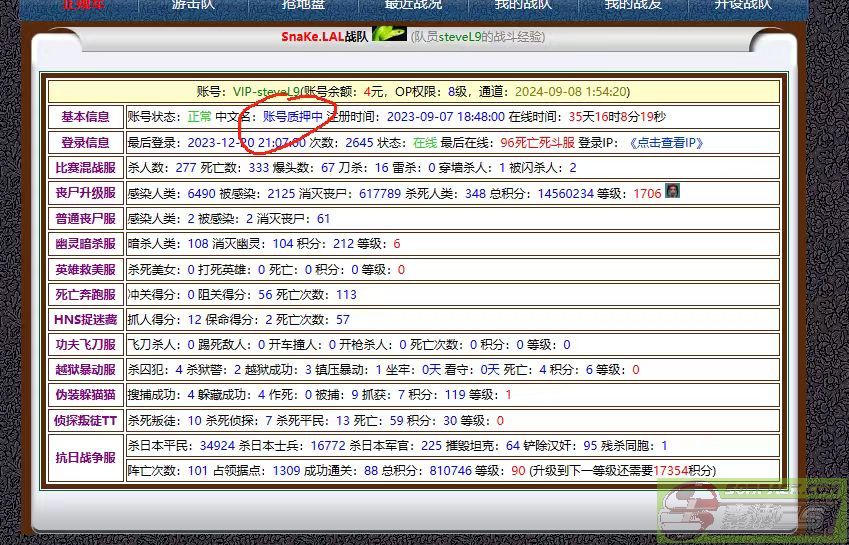
Task: Click the 丧尸升级服 server label
Action: click(85, 193)
